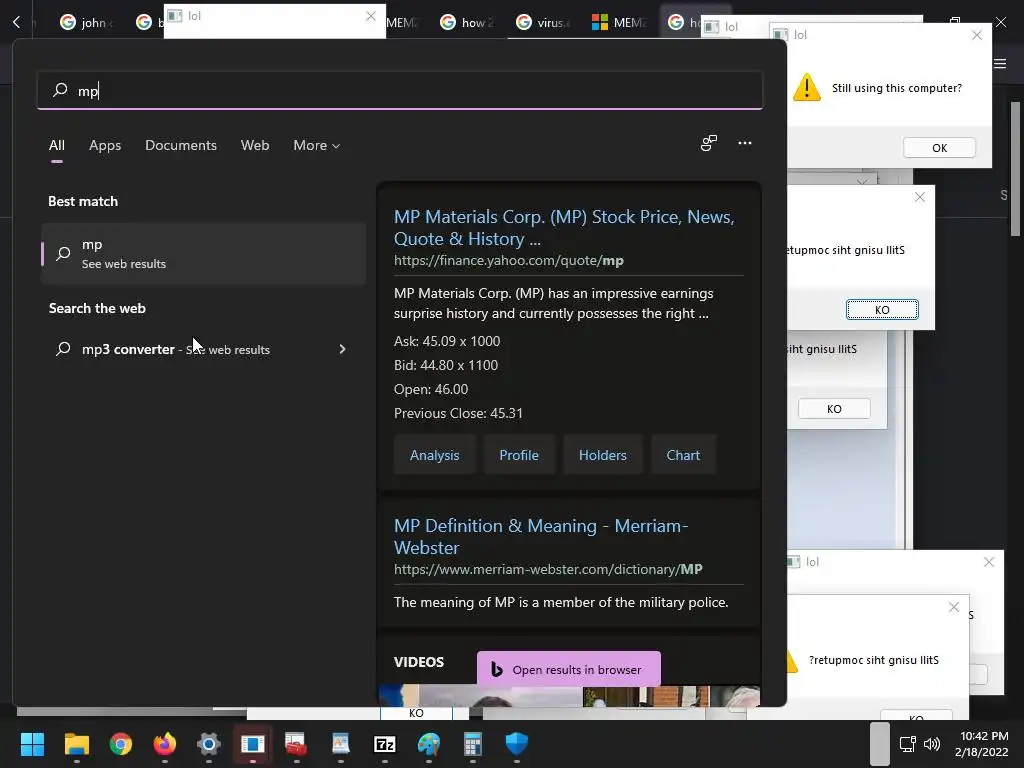Open the 7-Zip taskbar icon

[x=385, y=743]
